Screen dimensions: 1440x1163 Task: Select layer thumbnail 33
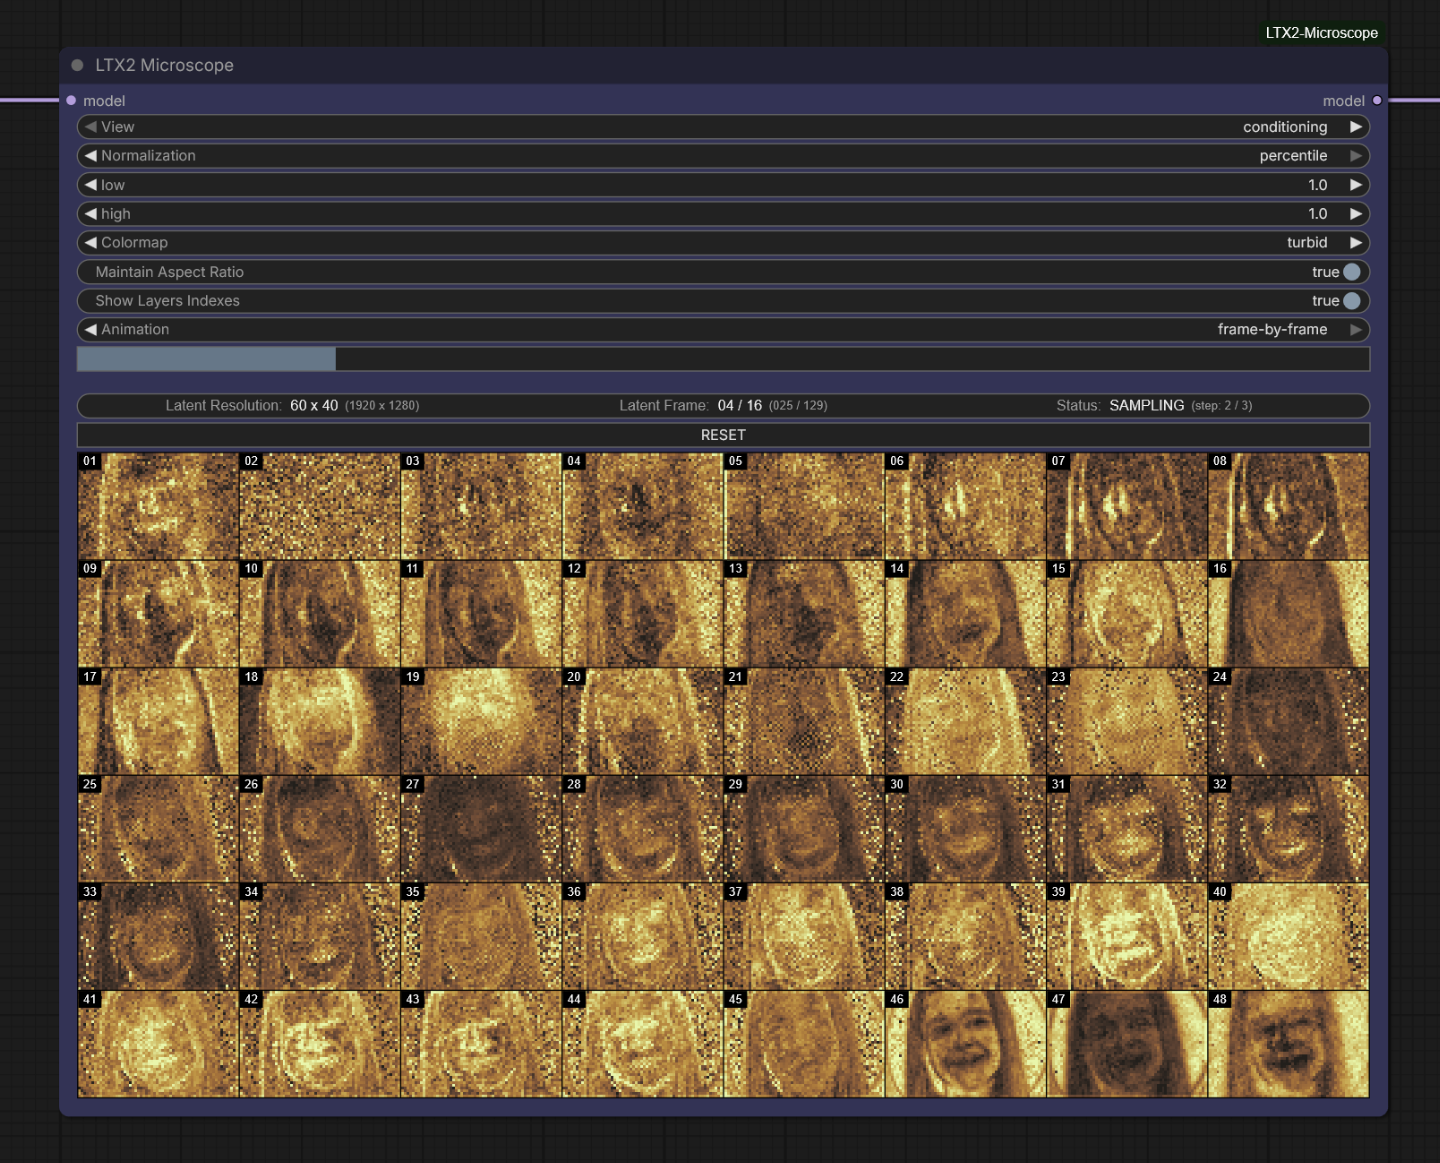158,937
